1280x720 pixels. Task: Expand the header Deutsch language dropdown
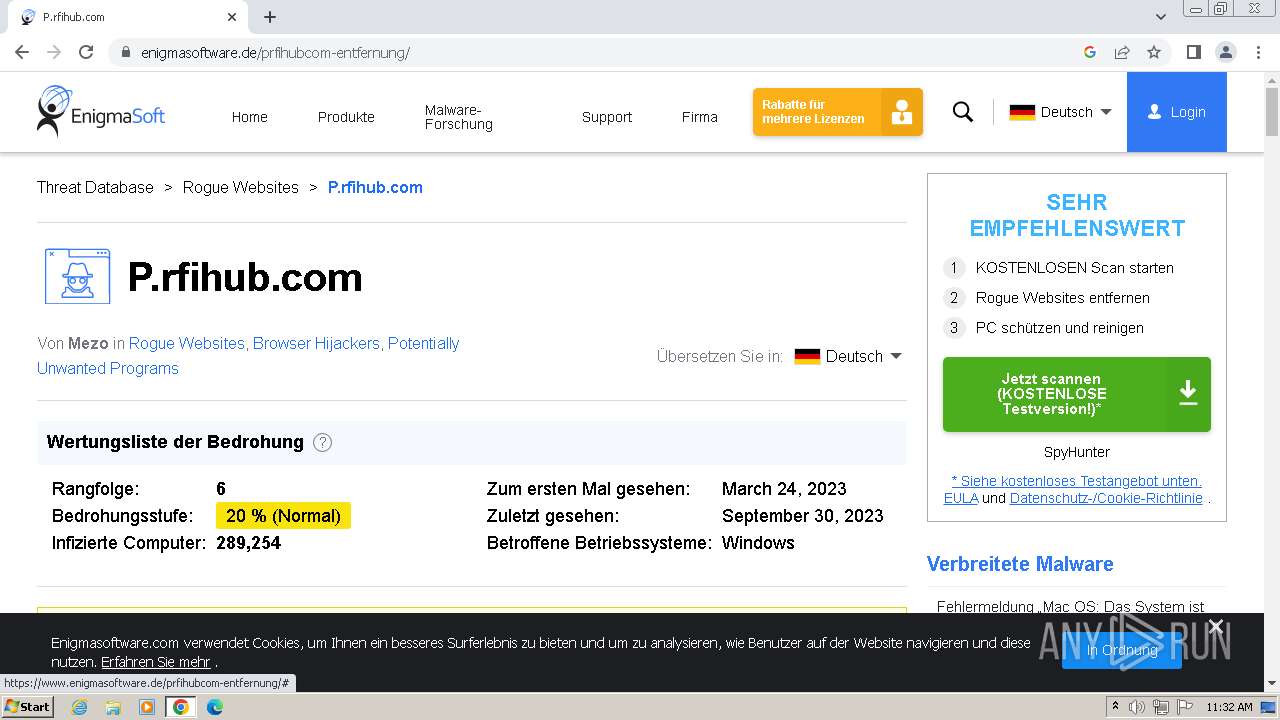coord(1060,112)
